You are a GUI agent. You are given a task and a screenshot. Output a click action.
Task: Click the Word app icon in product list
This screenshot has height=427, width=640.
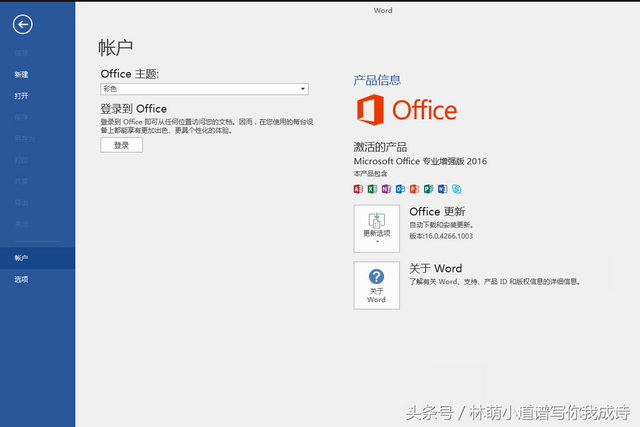pos(442,189)
